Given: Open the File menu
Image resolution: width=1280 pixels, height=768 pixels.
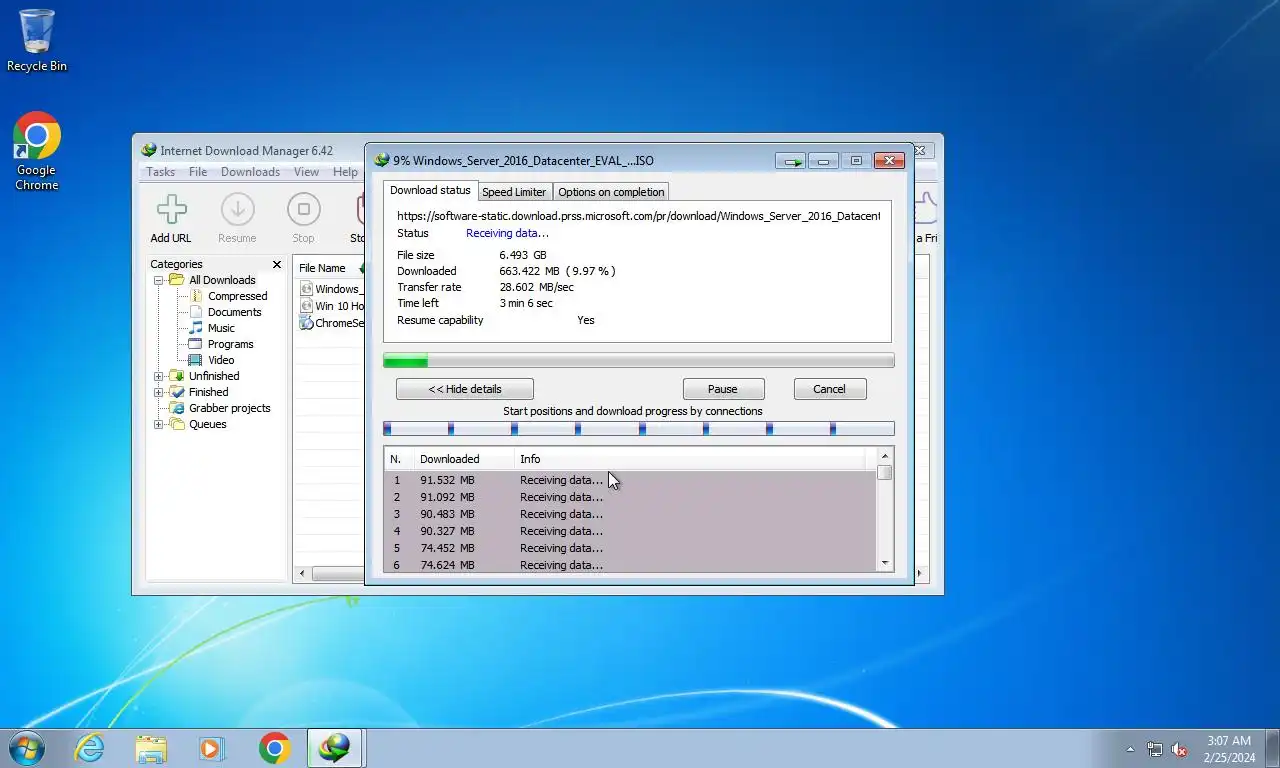Looking at the screenshot, I should (x=198, y=172).
